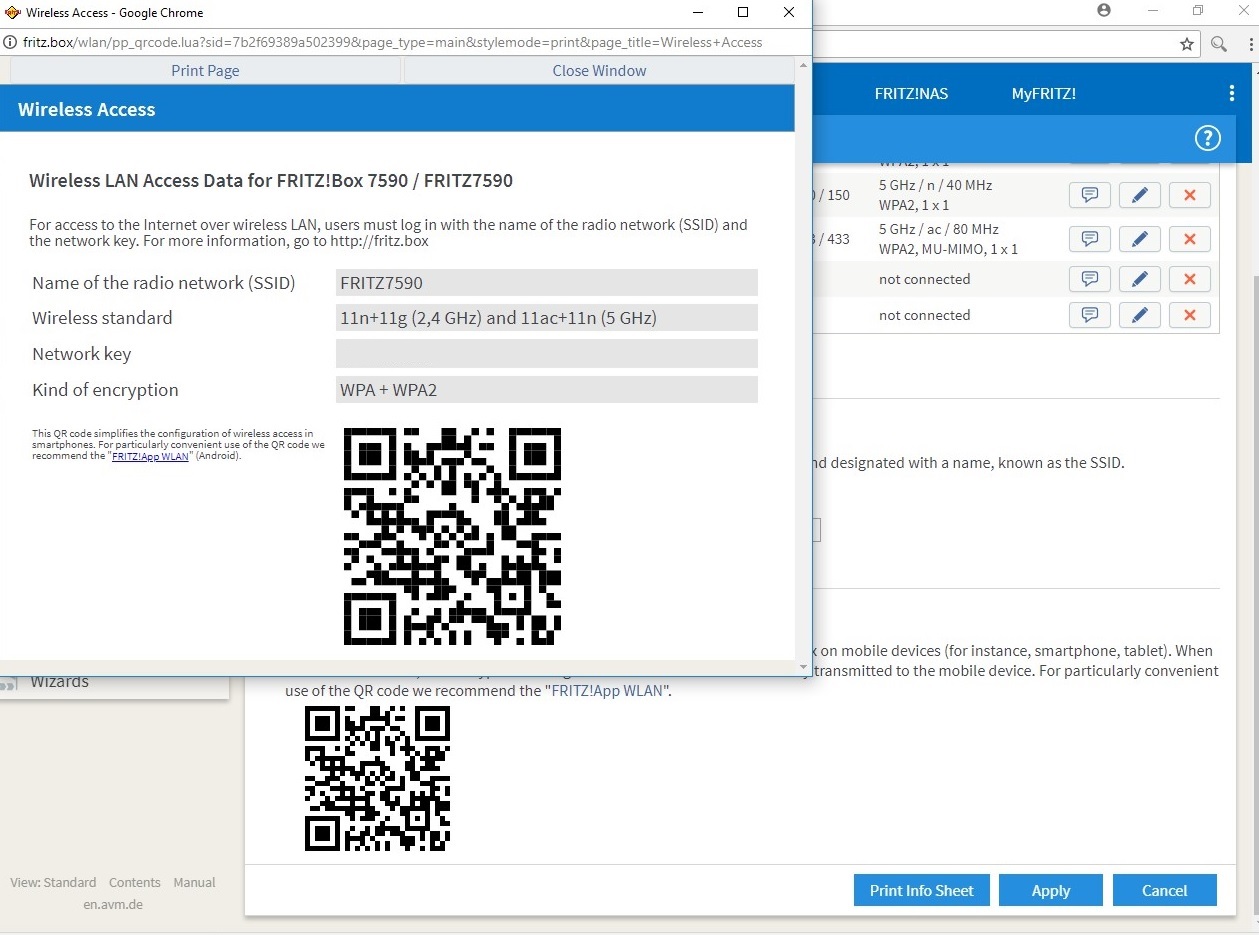This screenshot has width=1259, height=935.
Task: Click the Wireless standard value field
Action: (547, 318)
